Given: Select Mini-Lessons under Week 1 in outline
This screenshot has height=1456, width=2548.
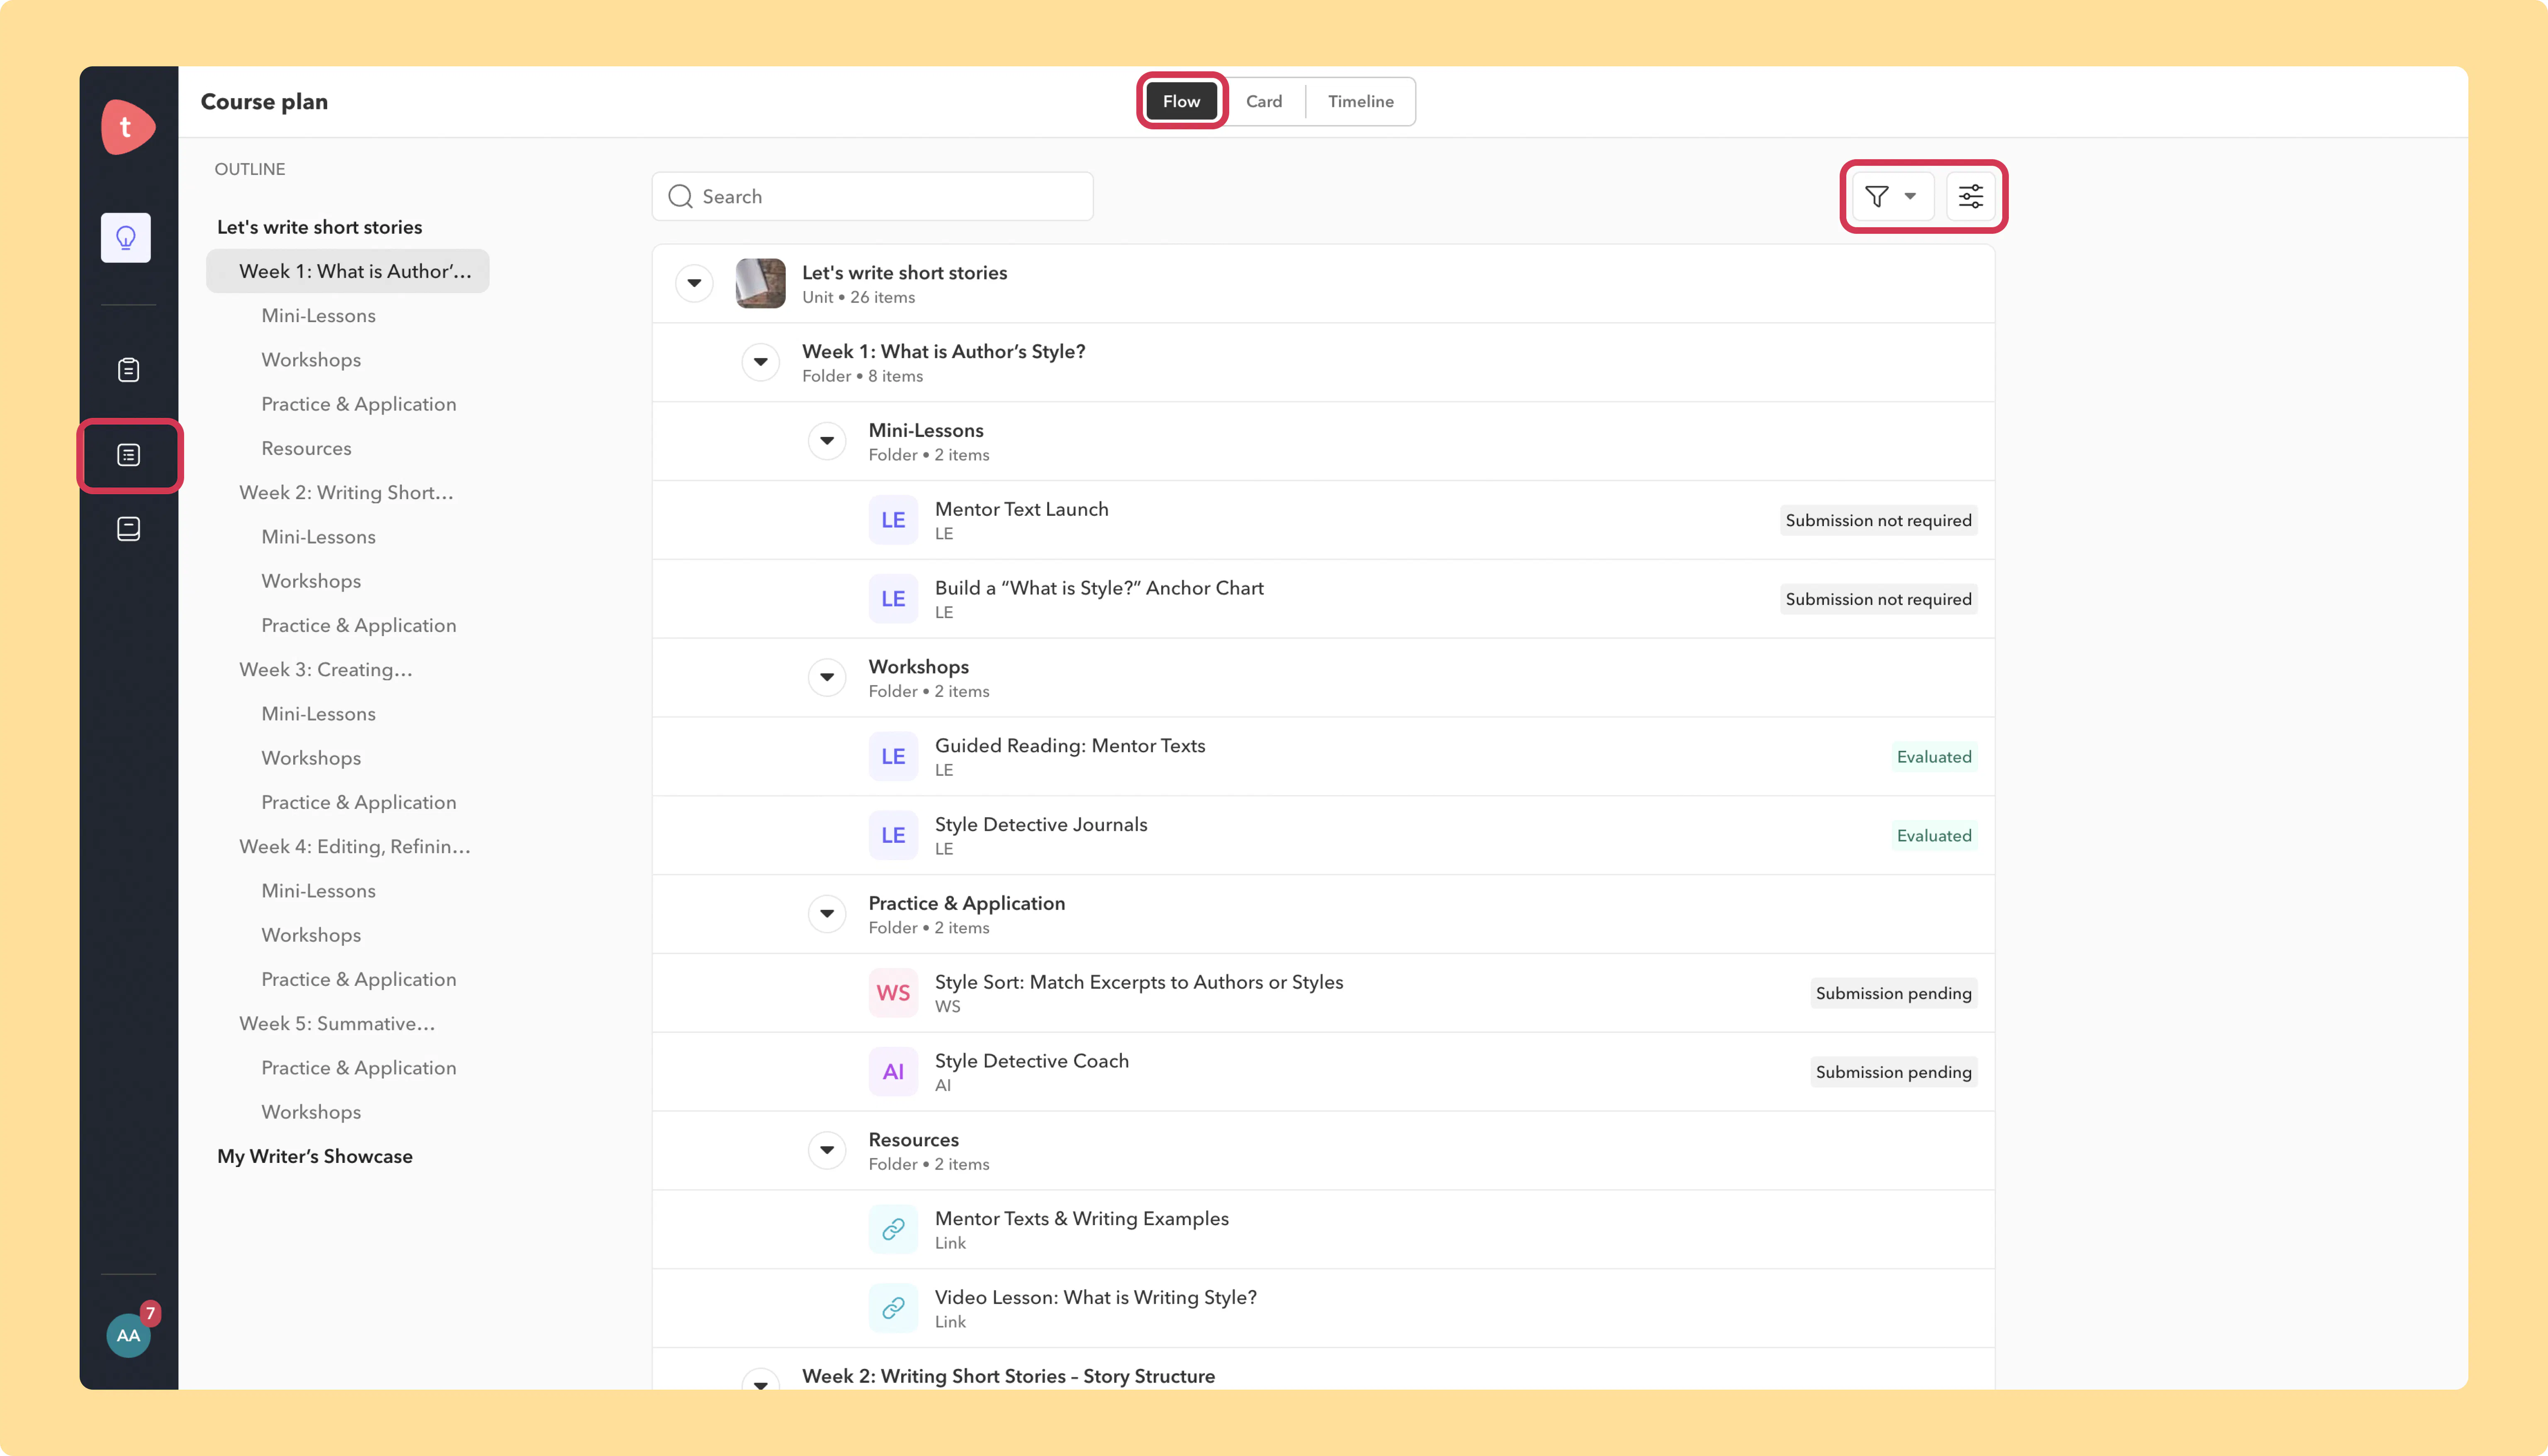Looking at the screenshot, I should point(318,315).
